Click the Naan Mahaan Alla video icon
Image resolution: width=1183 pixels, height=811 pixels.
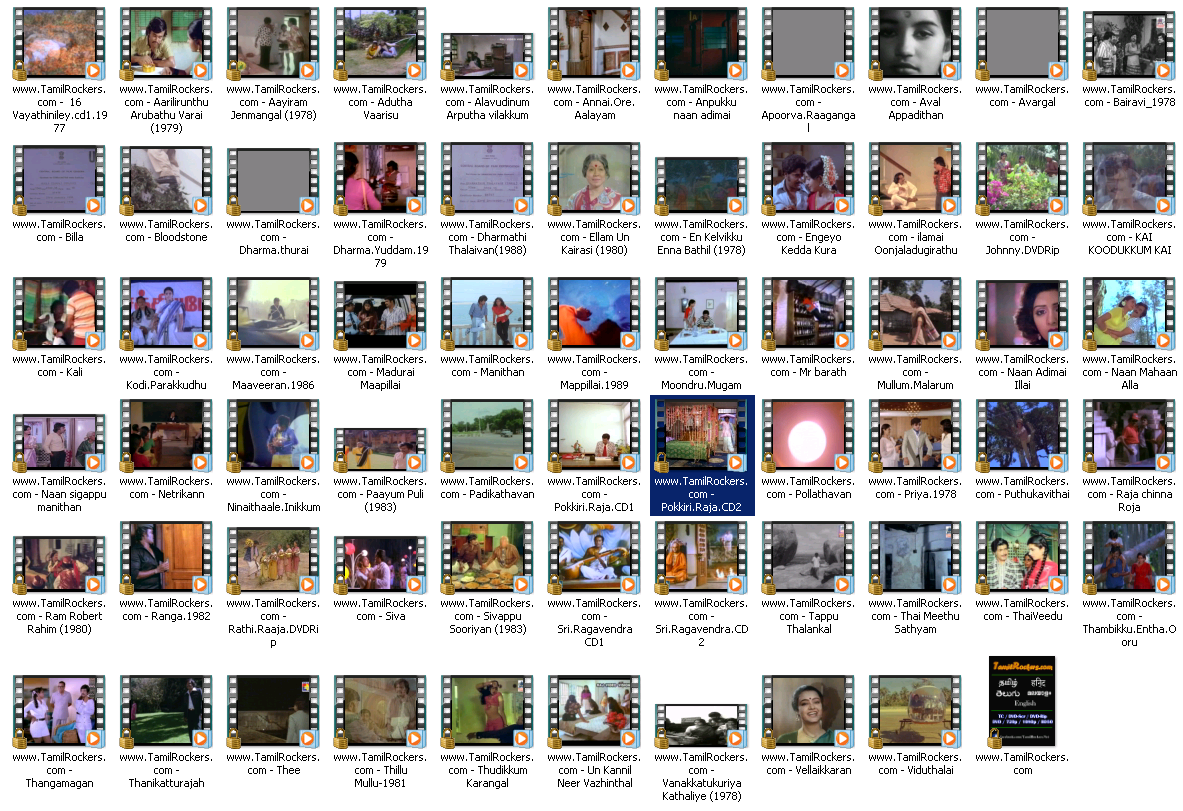point(1129,314)
